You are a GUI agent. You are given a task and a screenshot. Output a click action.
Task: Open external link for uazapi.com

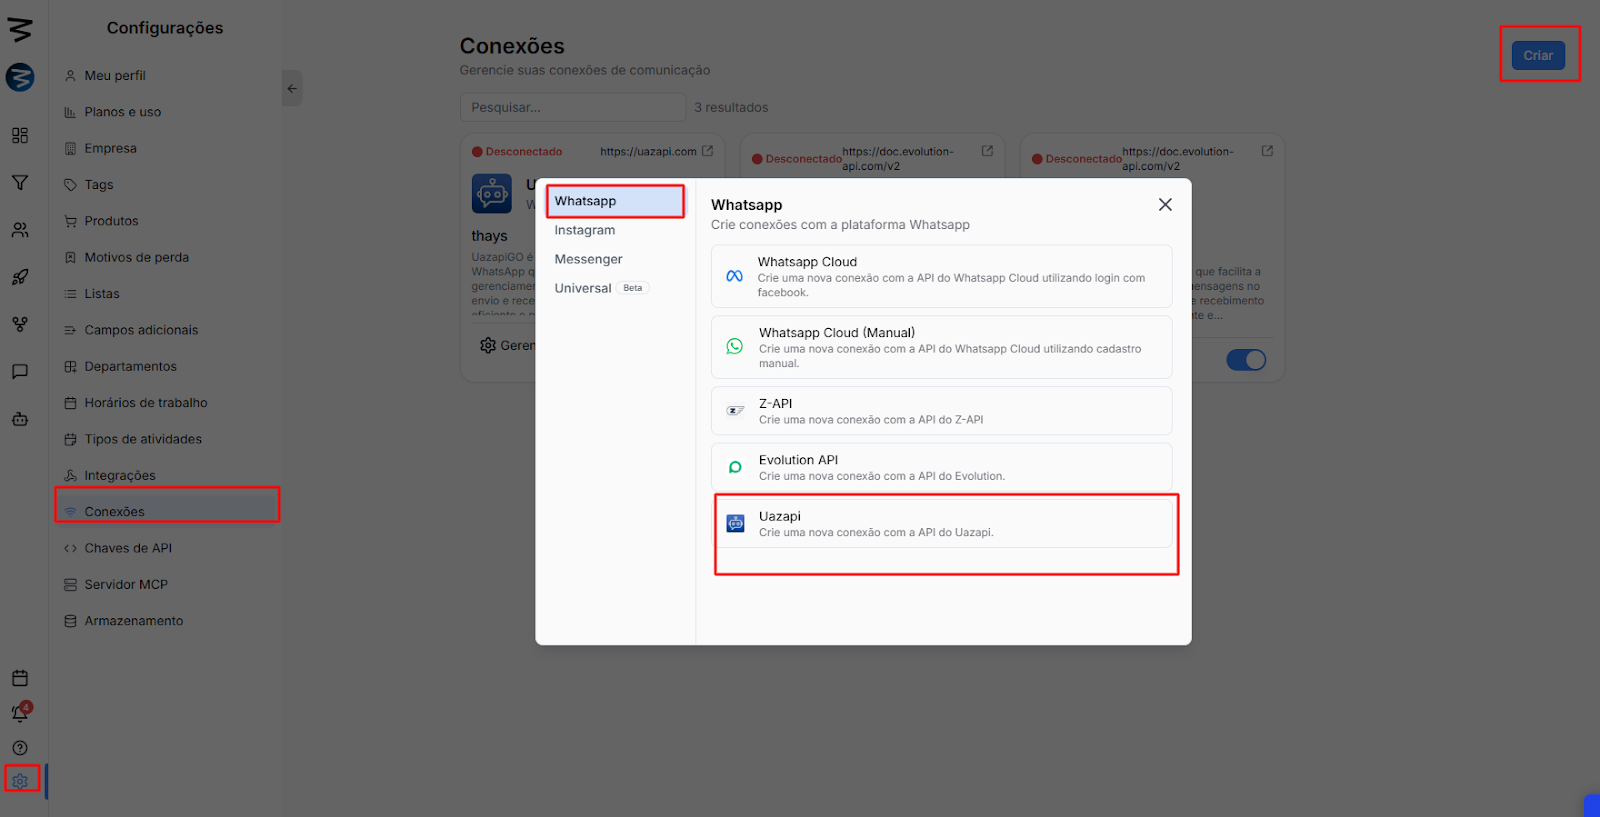[708, 151]
